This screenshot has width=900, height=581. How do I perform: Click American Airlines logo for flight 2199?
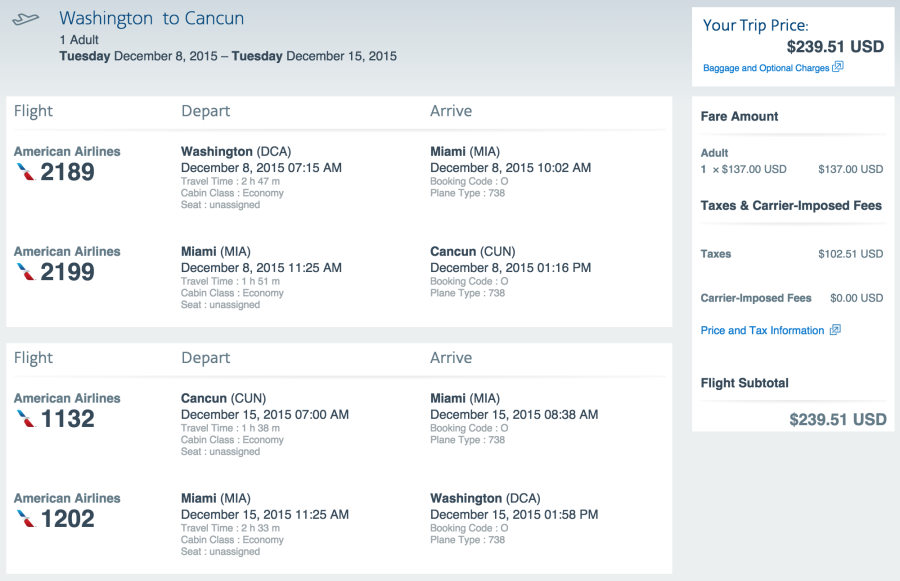26,272
